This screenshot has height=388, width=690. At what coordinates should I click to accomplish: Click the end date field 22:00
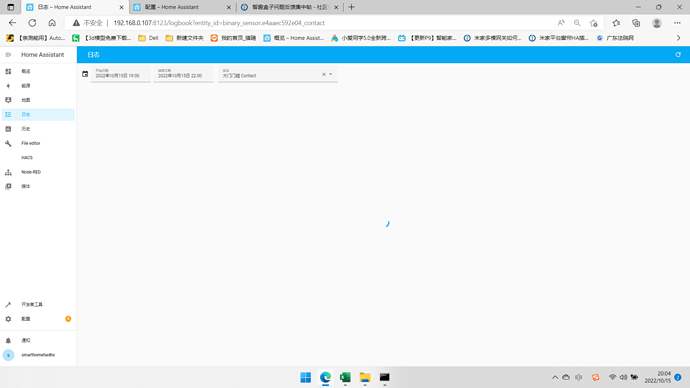183,74
